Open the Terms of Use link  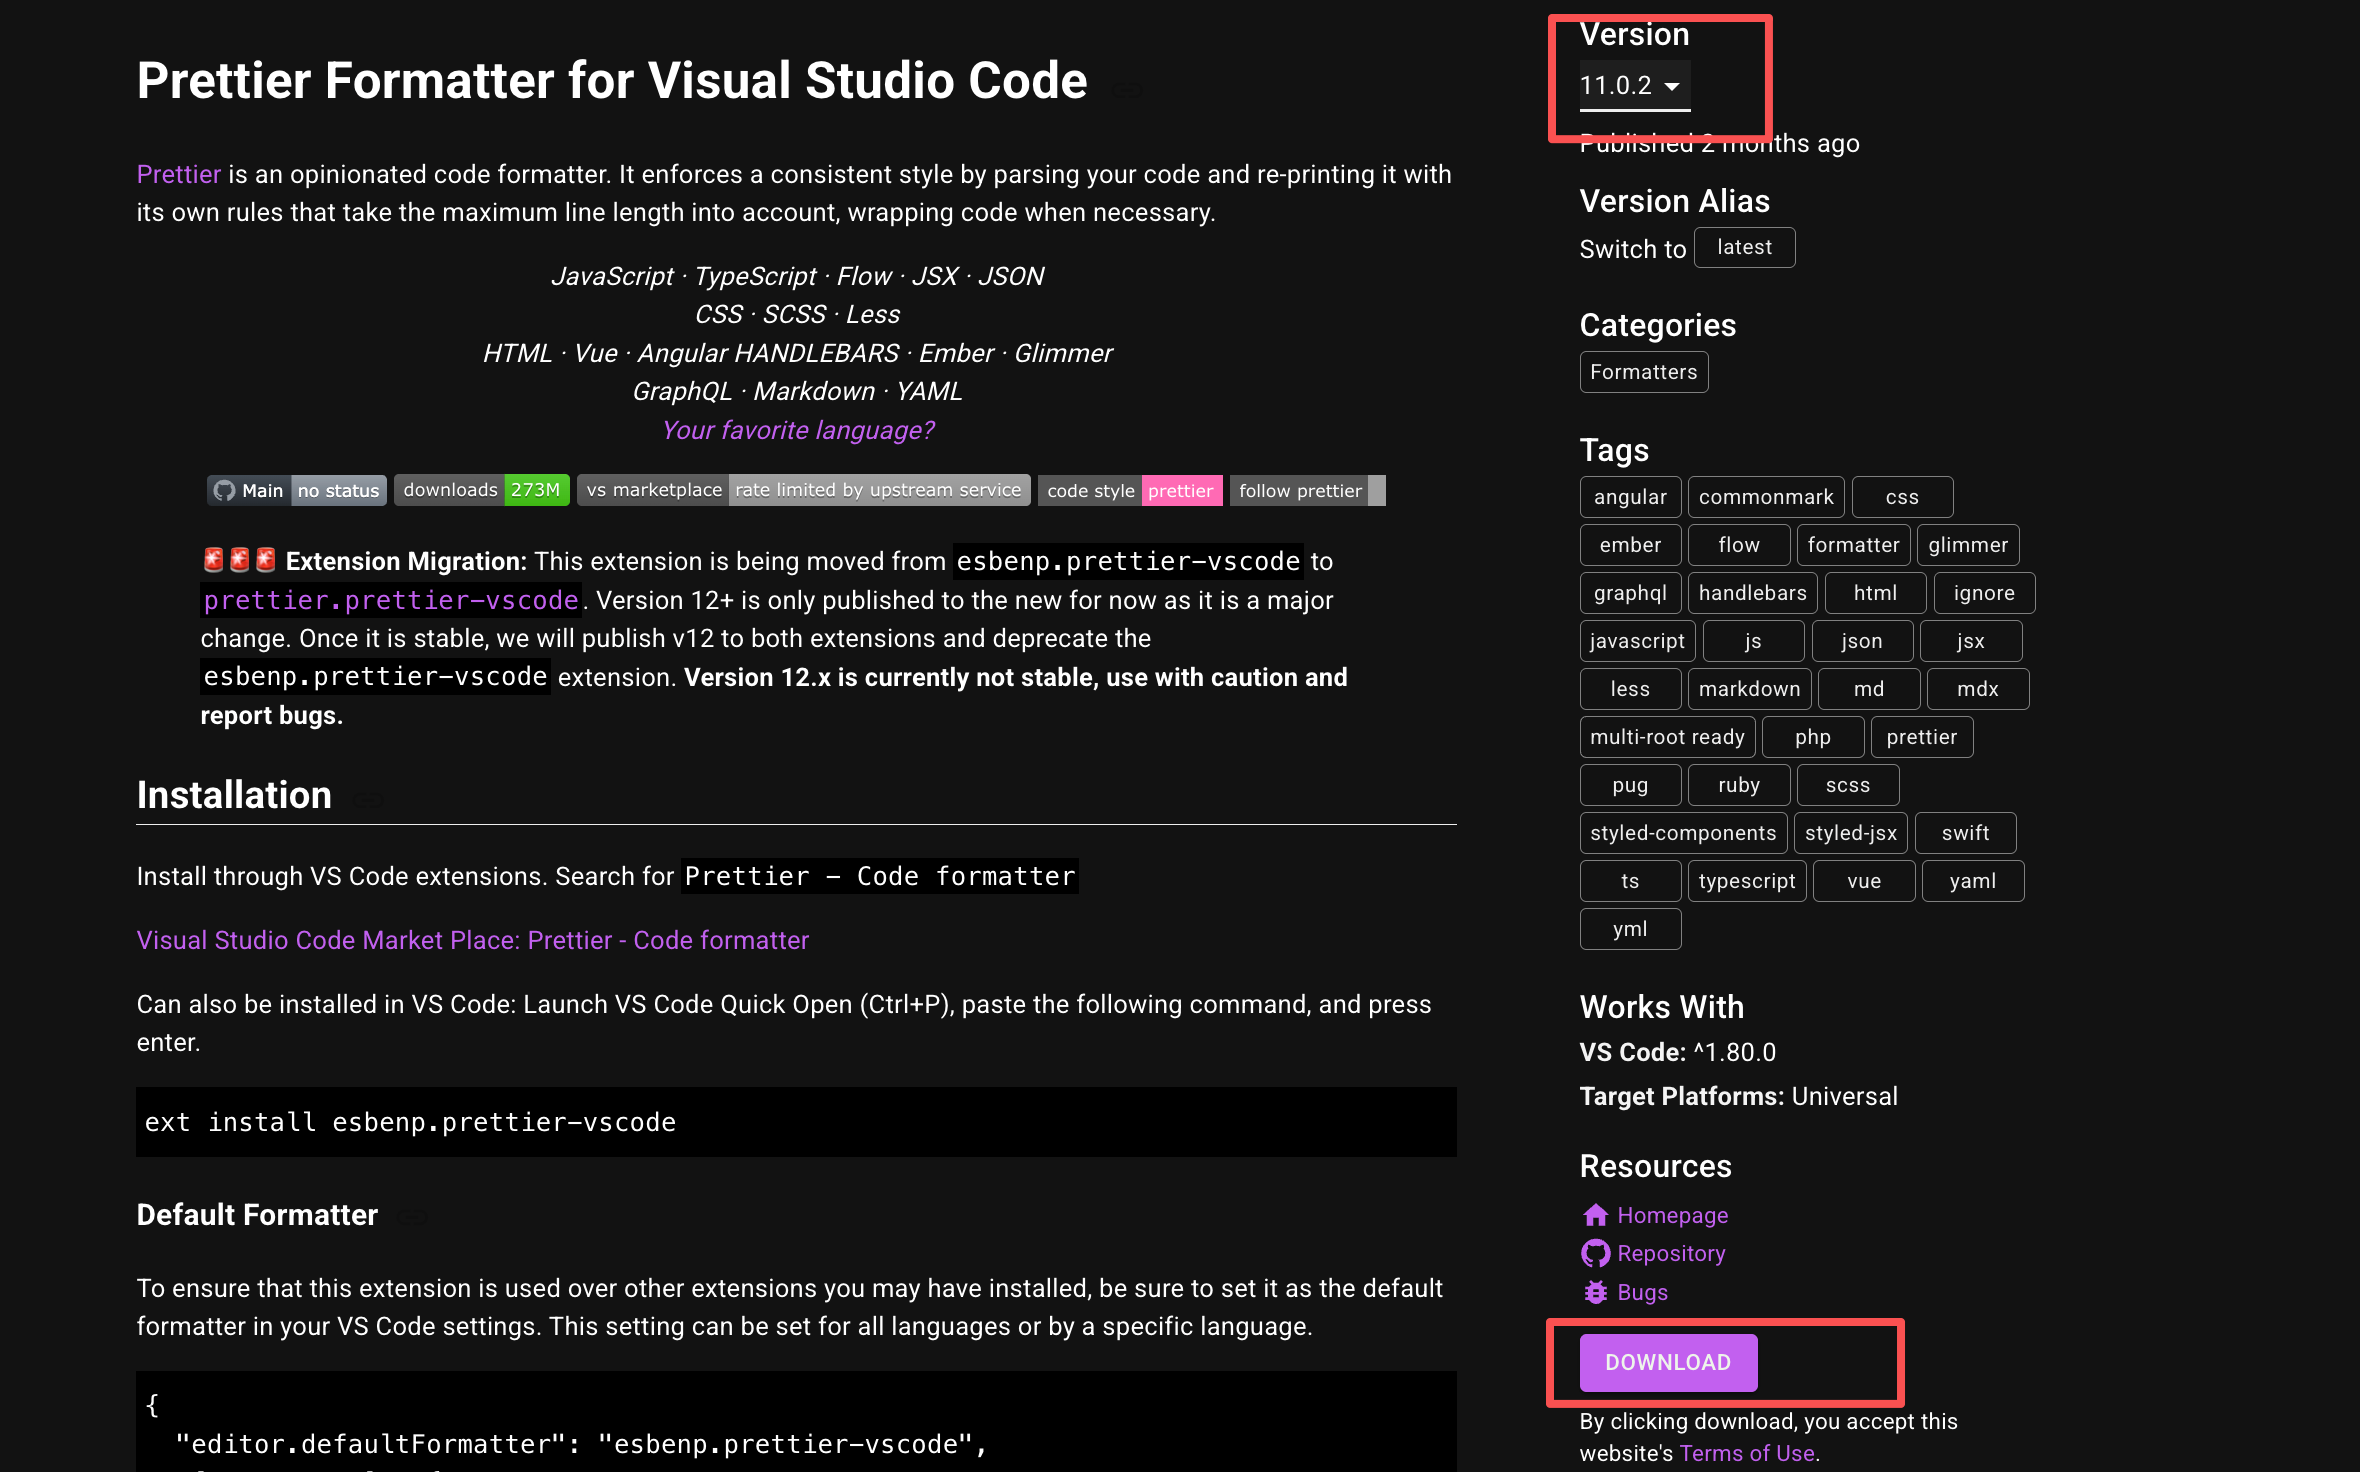coord(1746,1453)
